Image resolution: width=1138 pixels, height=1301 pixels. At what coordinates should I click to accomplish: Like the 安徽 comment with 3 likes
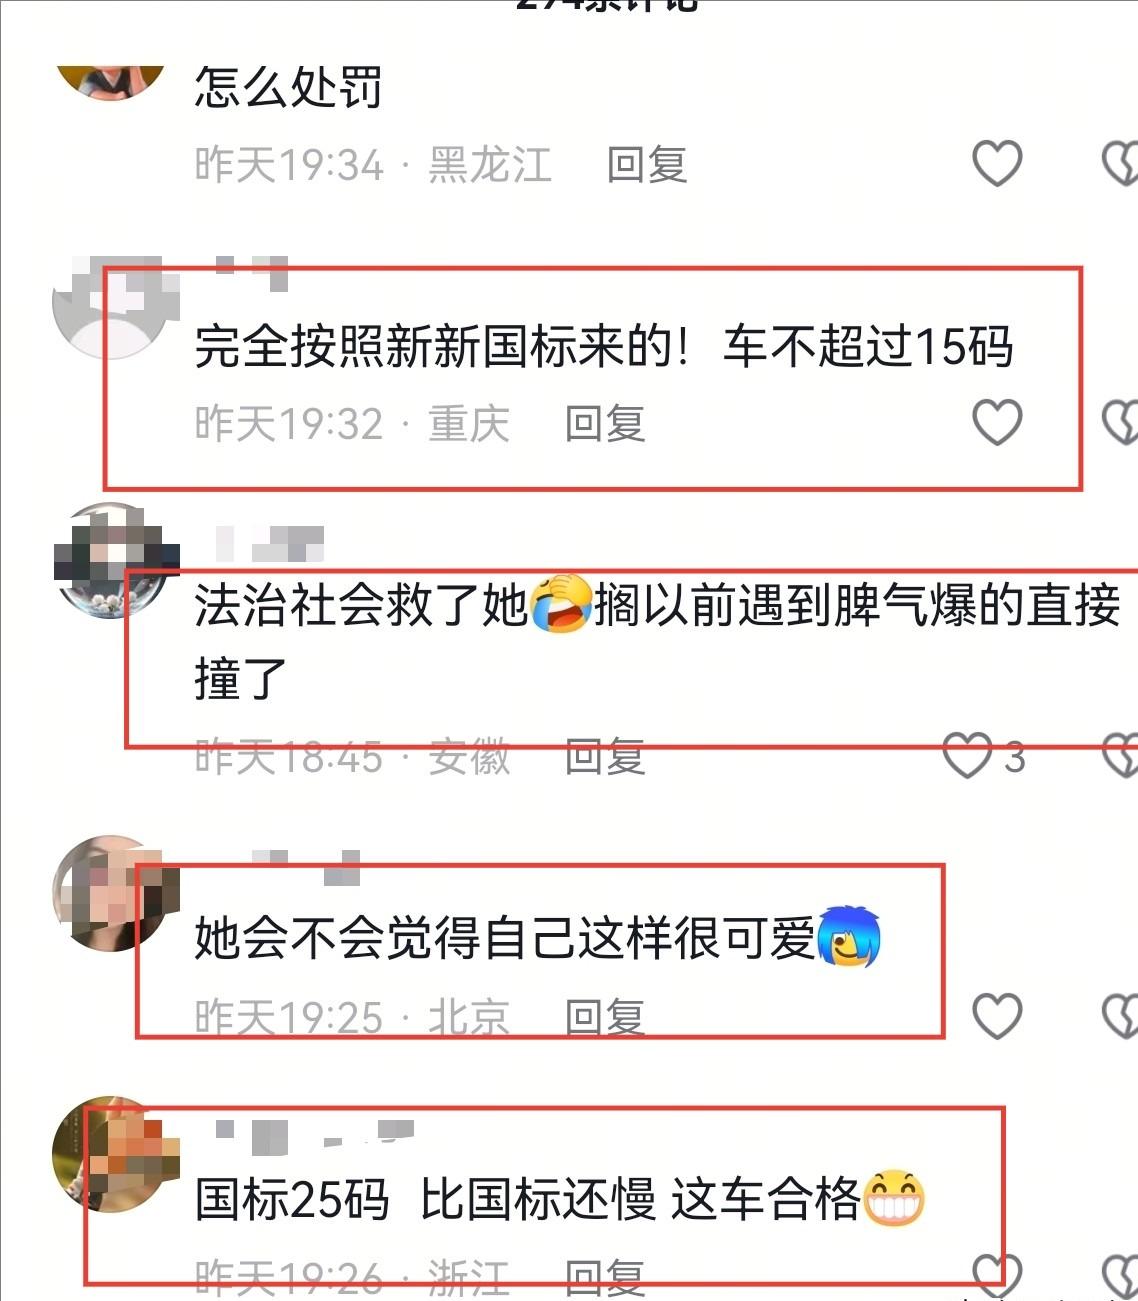point(968,756)
